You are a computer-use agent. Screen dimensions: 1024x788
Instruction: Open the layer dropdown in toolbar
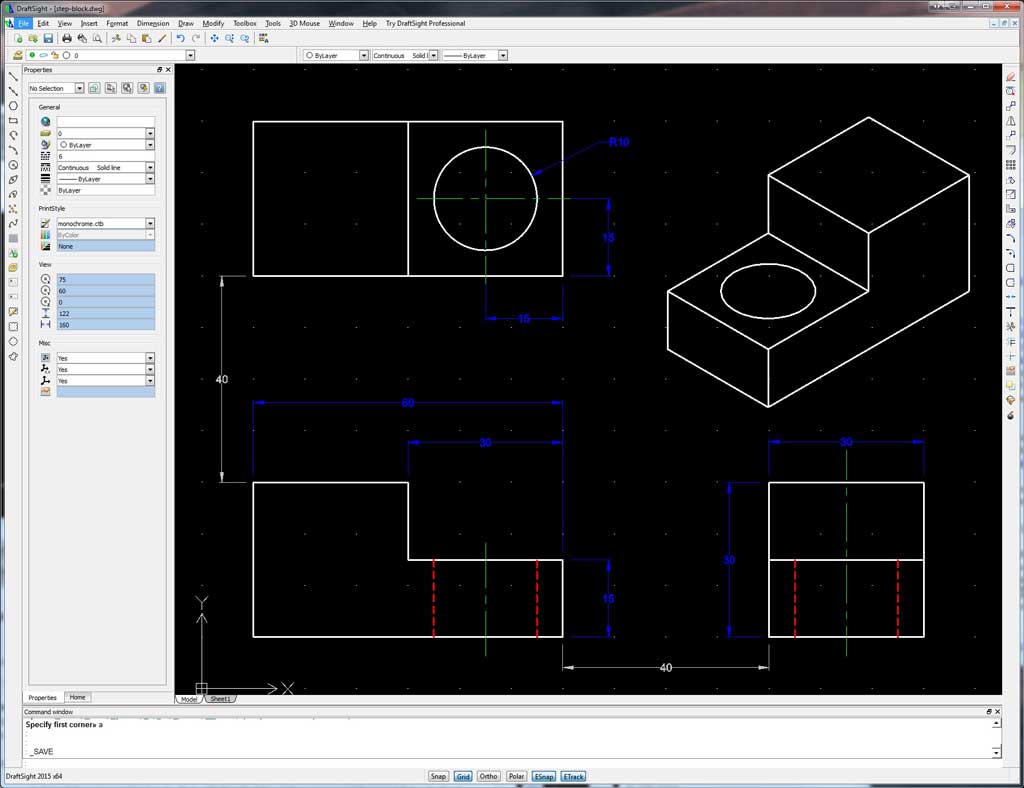[x=190, y=55]
